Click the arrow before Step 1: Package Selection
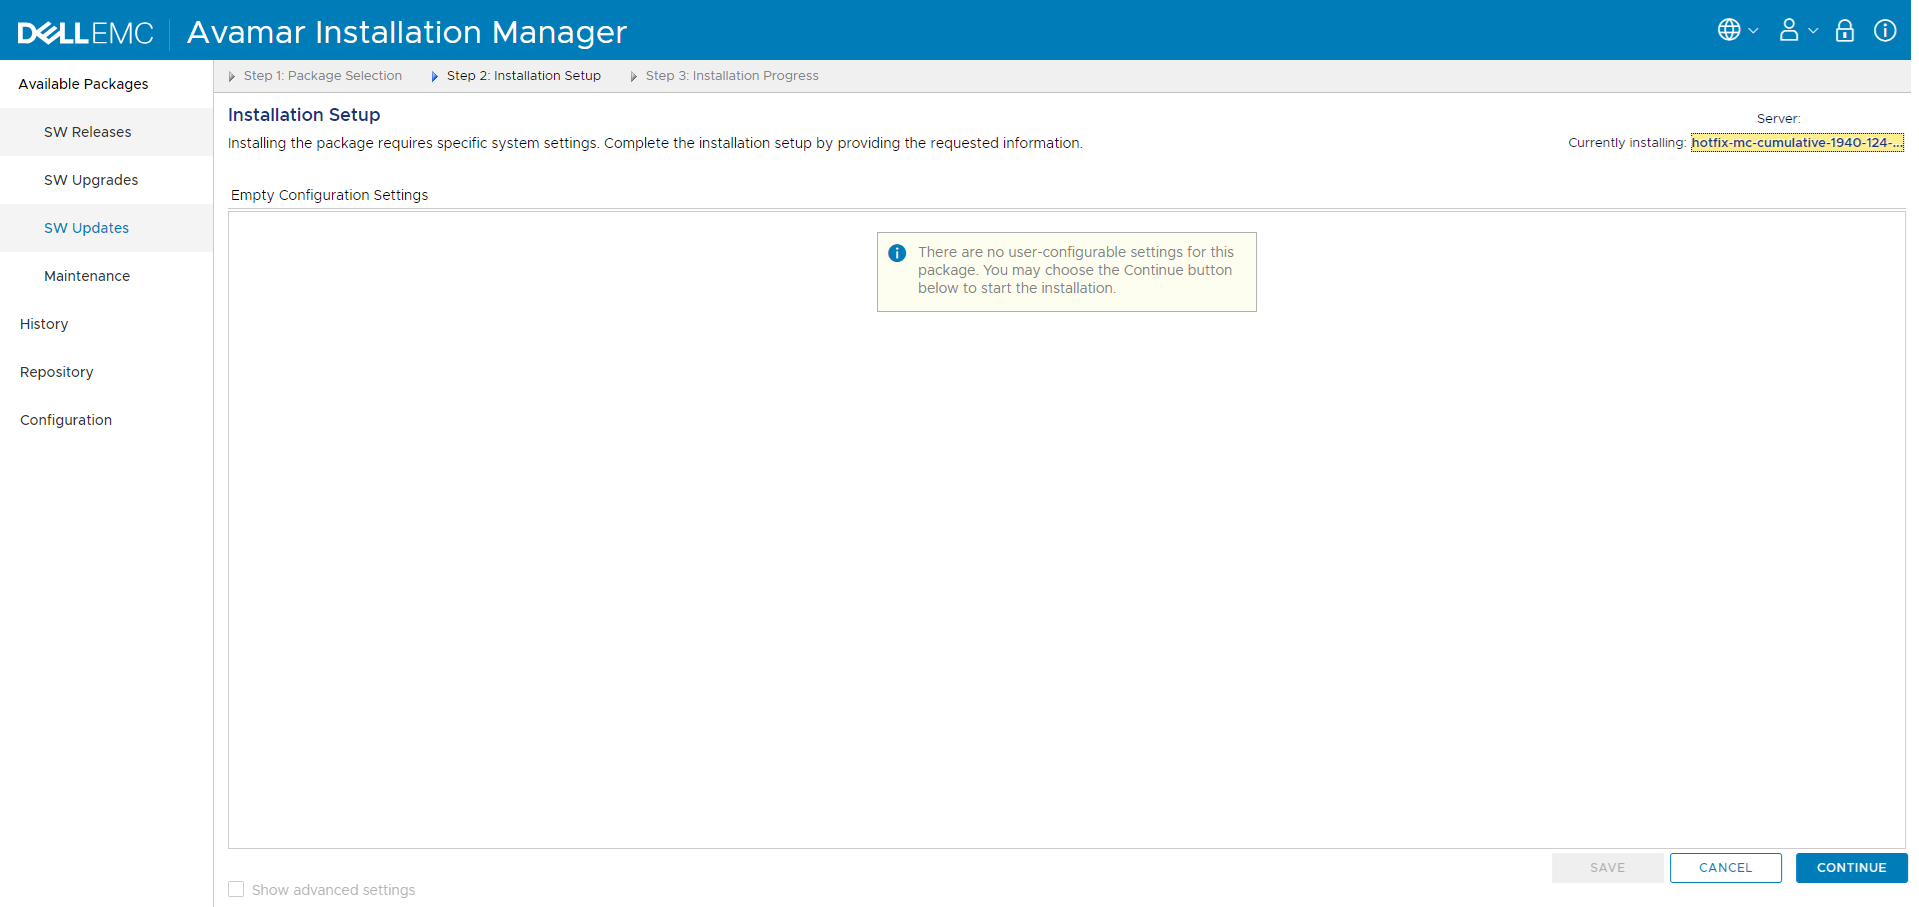 point(232,75)
